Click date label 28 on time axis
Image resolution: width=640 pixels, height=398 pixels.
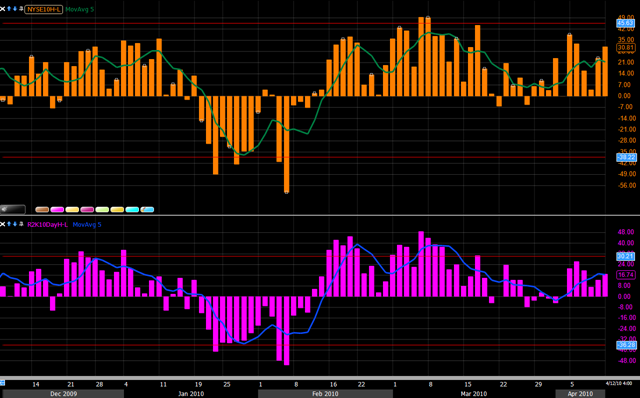point(99,384)
